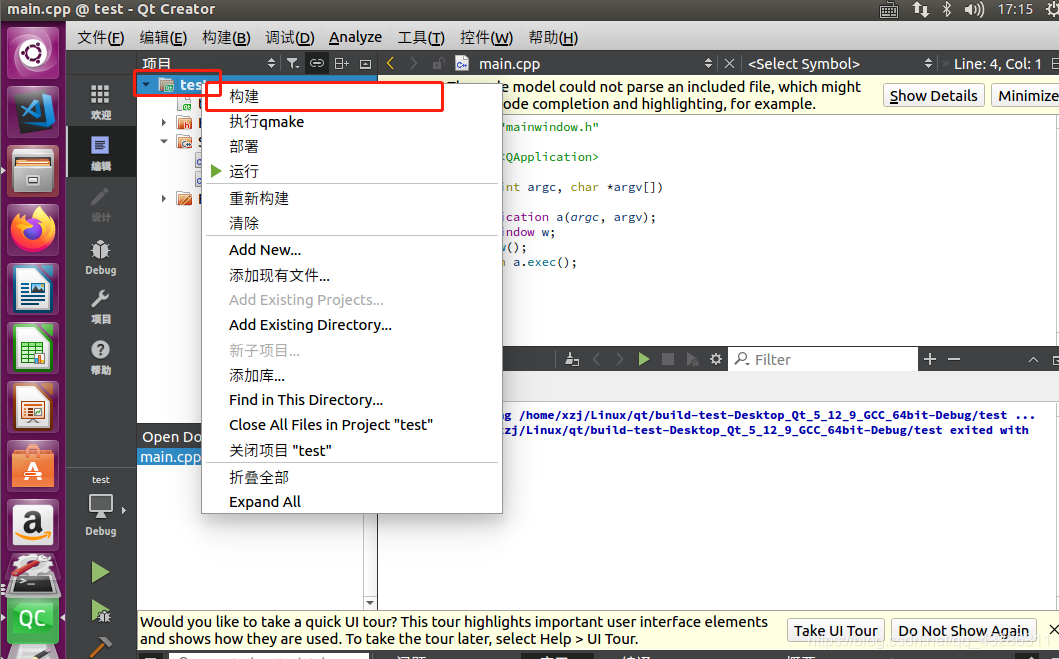This screenshot has height=659, width=1059.
Task: Filter the project tree
Action: coord(292,63)
